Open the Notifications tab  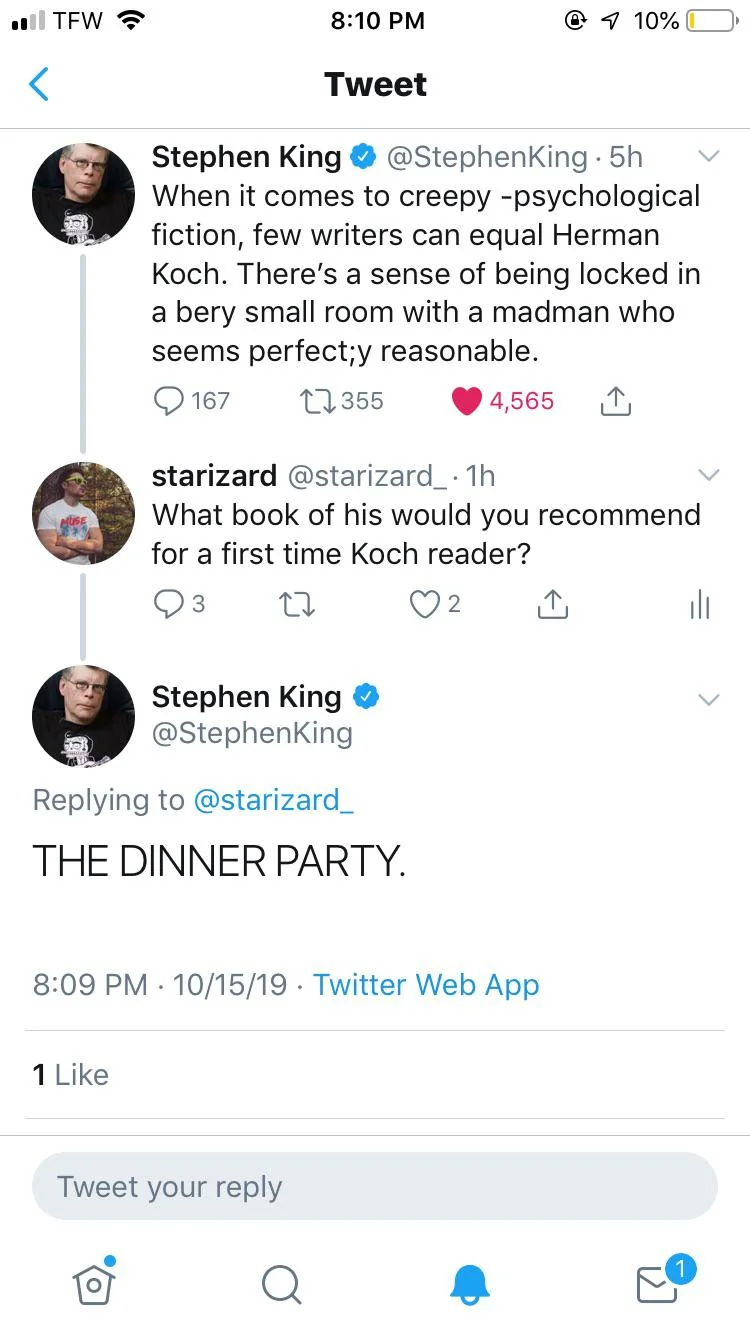pos(468,1286)
